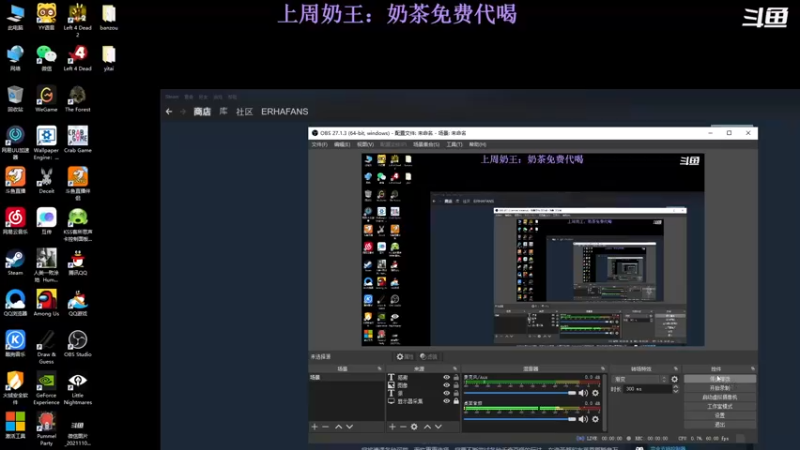The width and height of the screenshot is (800, 450).
Task: Open OBS 文件(F) menu
Action: coord(319,144)
